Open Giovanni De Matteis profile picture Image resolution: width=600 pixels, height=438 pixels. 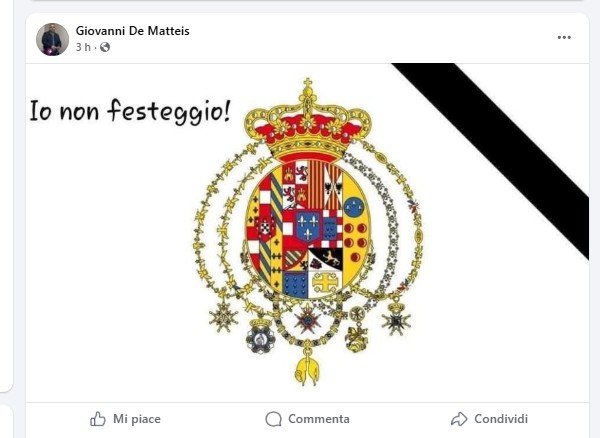52,39
